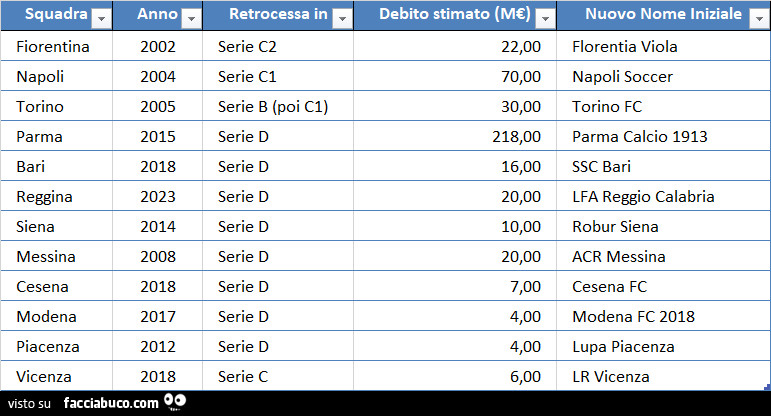Select the year 2023 cell
Image resolution: width=771 pixels, height=416 pixels.
[158, 196]
